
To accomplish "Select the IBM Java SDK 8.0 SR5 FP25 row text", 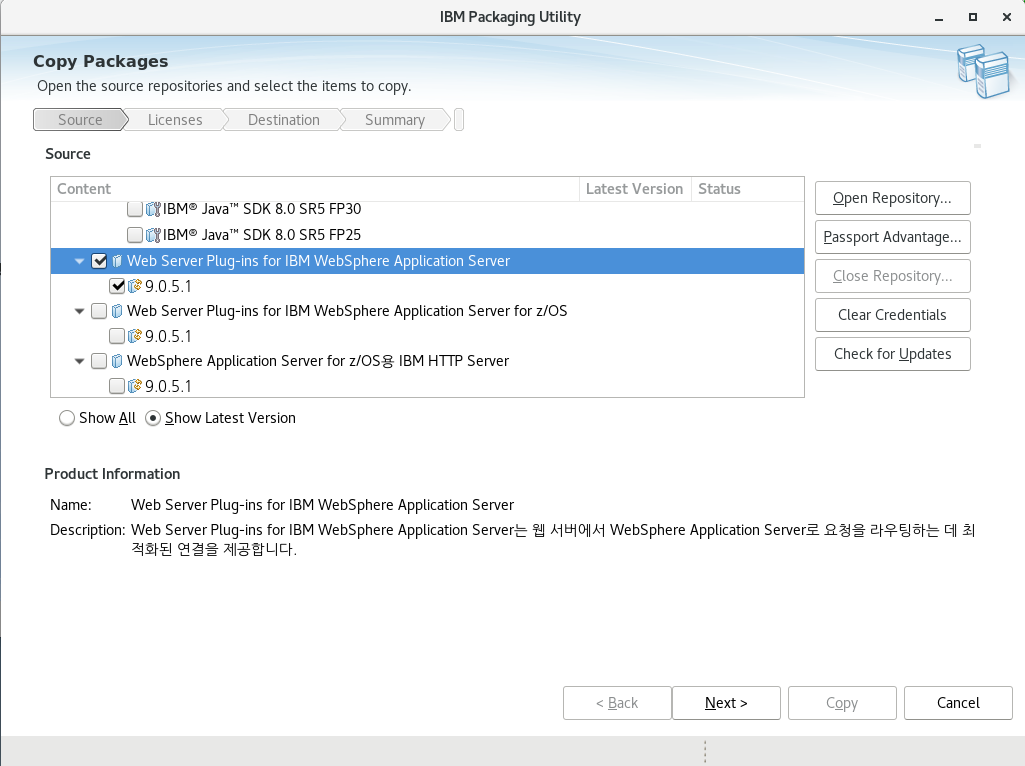I will point(261,235).
